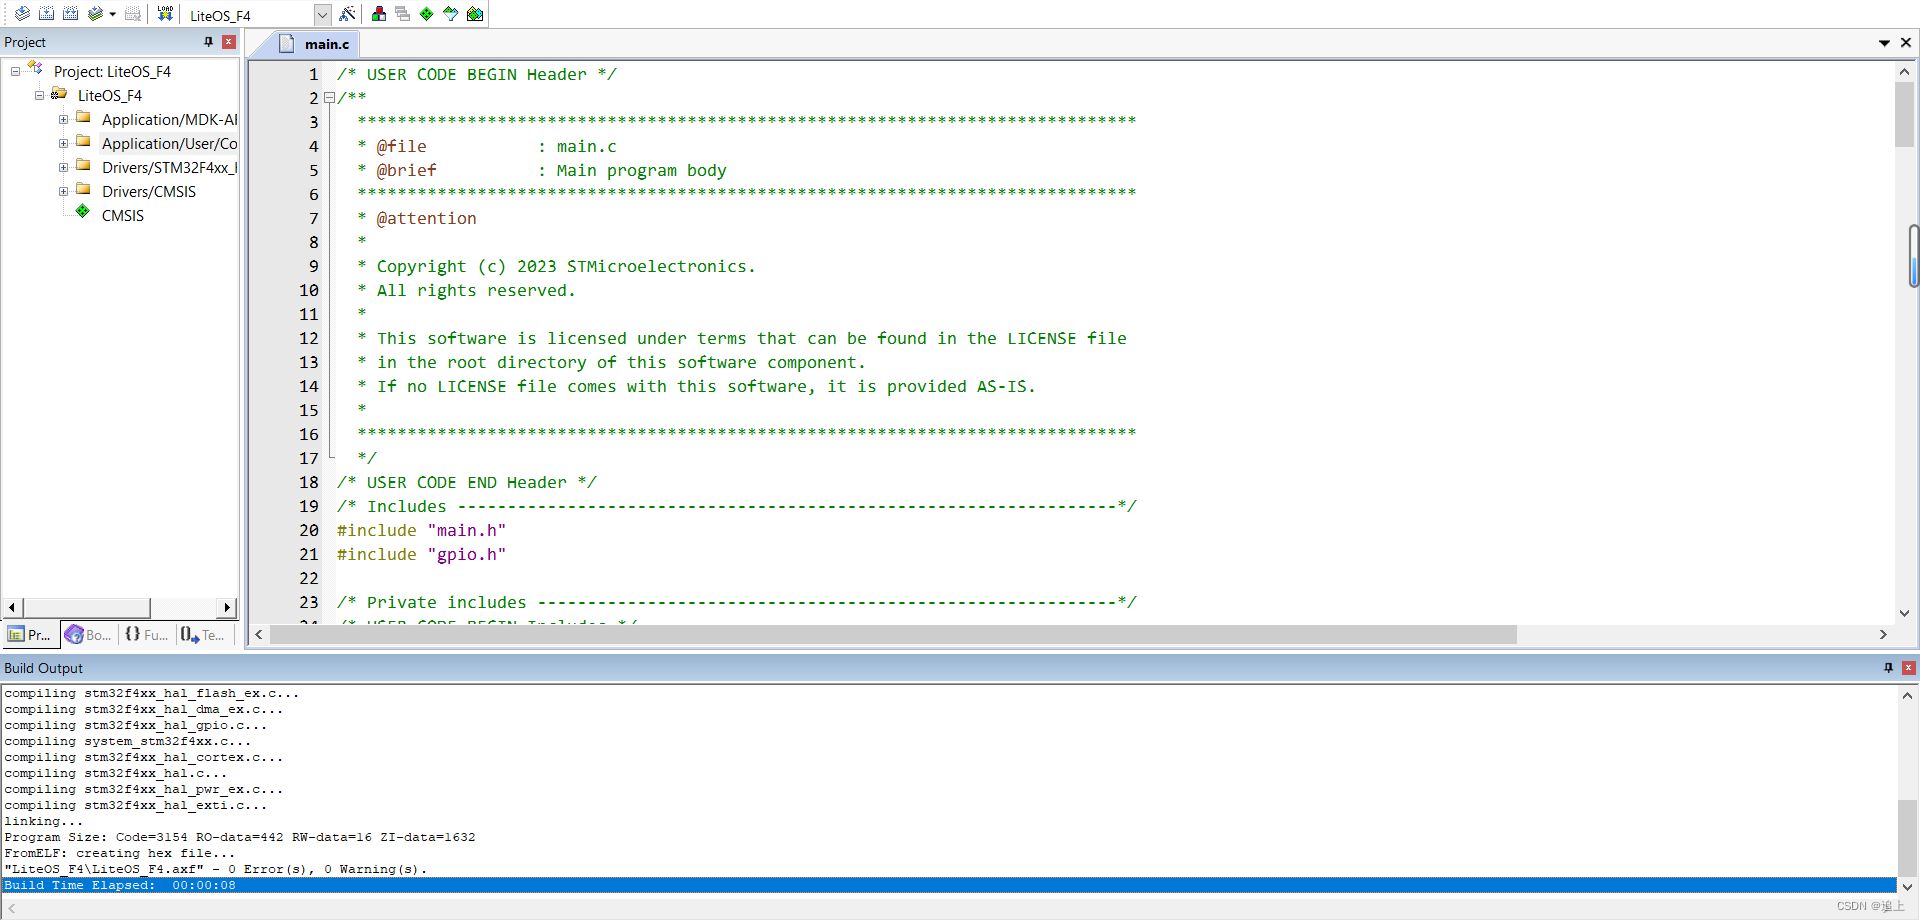
Task: Collapse the main.c header comment block
Action: click(x=329, y=98)
